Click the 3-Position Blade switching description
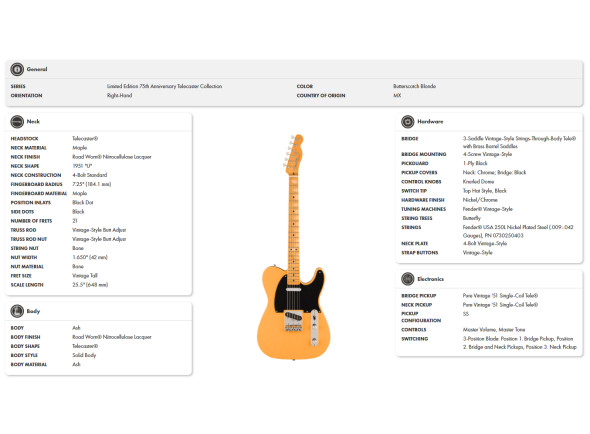Screen dimensions: 590x434 (x=519, y=343)
